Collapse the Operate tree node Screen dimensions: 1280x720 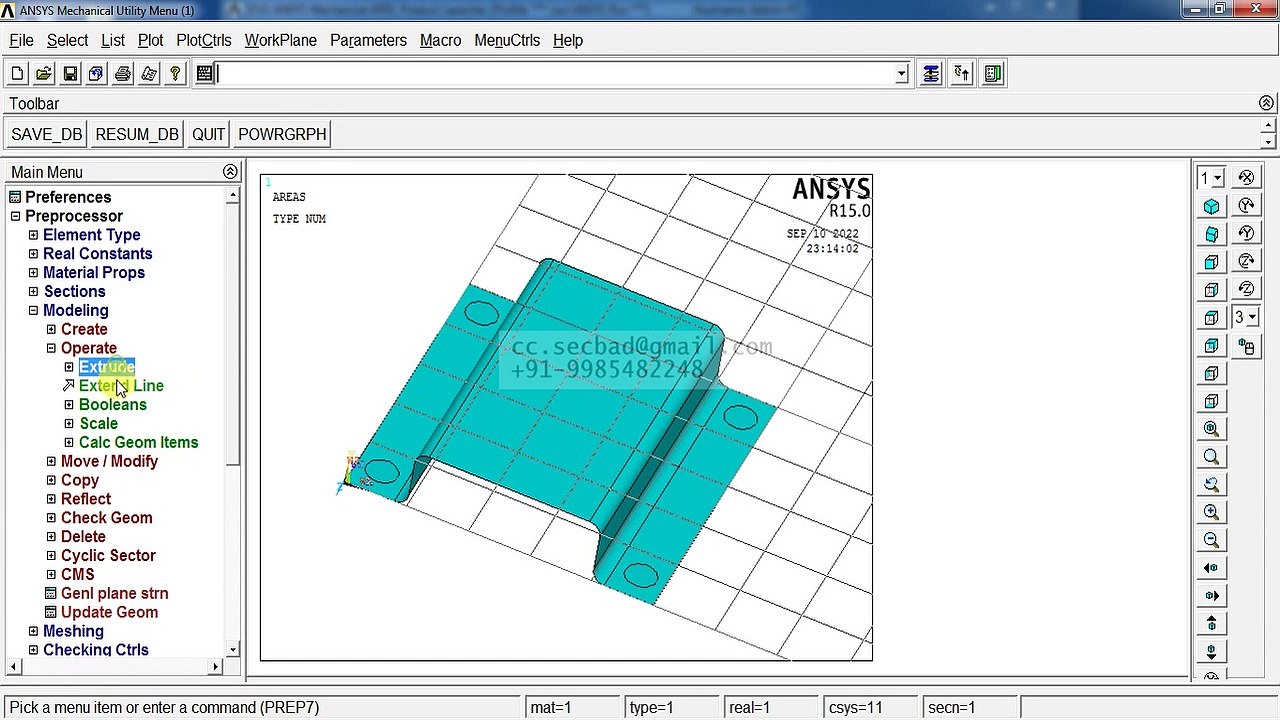point(51,349)
